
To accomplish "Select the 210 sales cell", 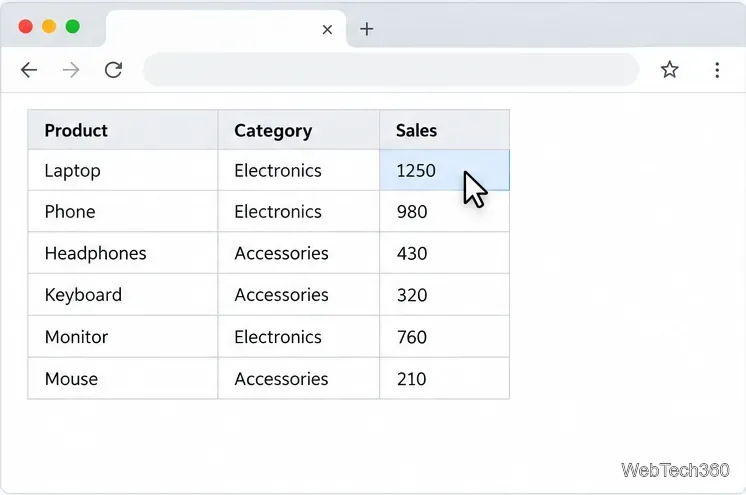I will 444,378.
